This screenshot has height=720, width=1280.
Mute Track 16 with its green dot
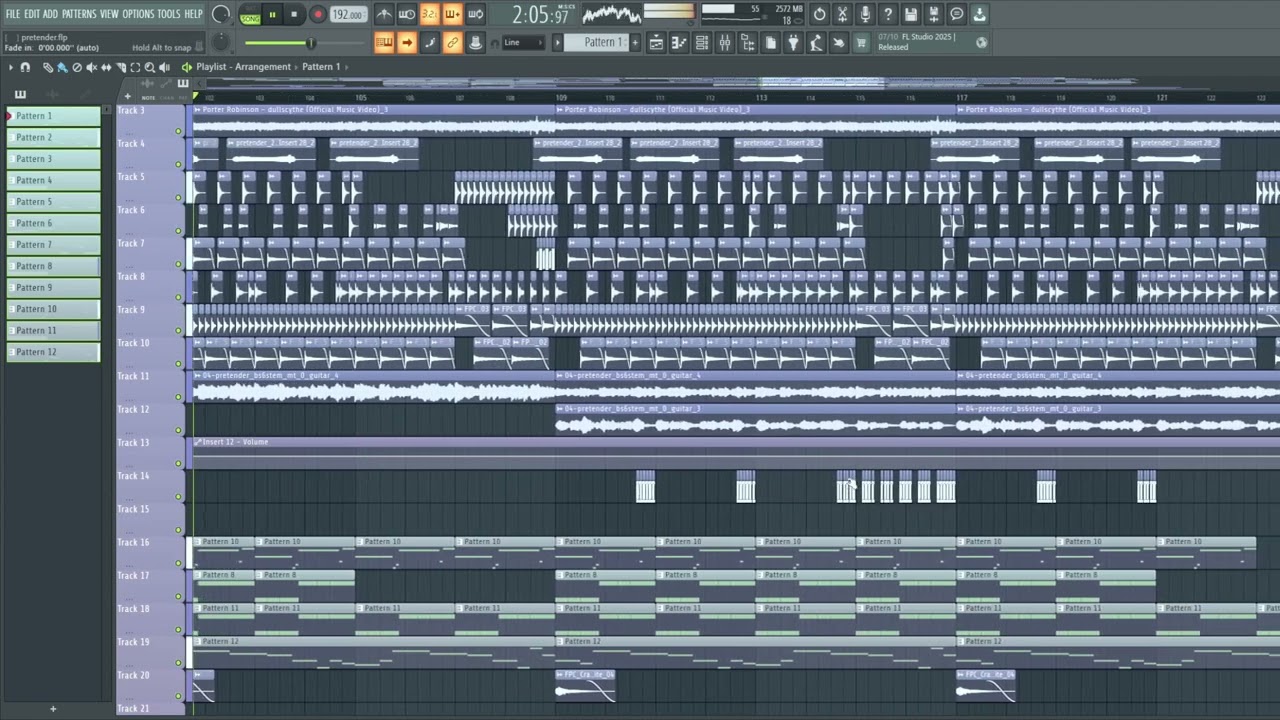pyautogui.click(x=179, y=563)
